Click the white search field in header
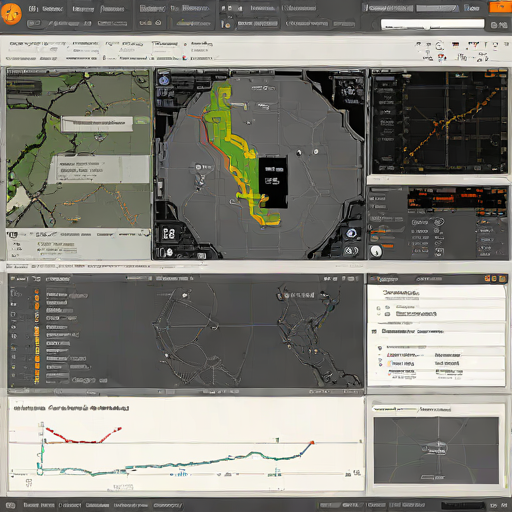This screenshot has width=512, height=512. click(432, 24)
